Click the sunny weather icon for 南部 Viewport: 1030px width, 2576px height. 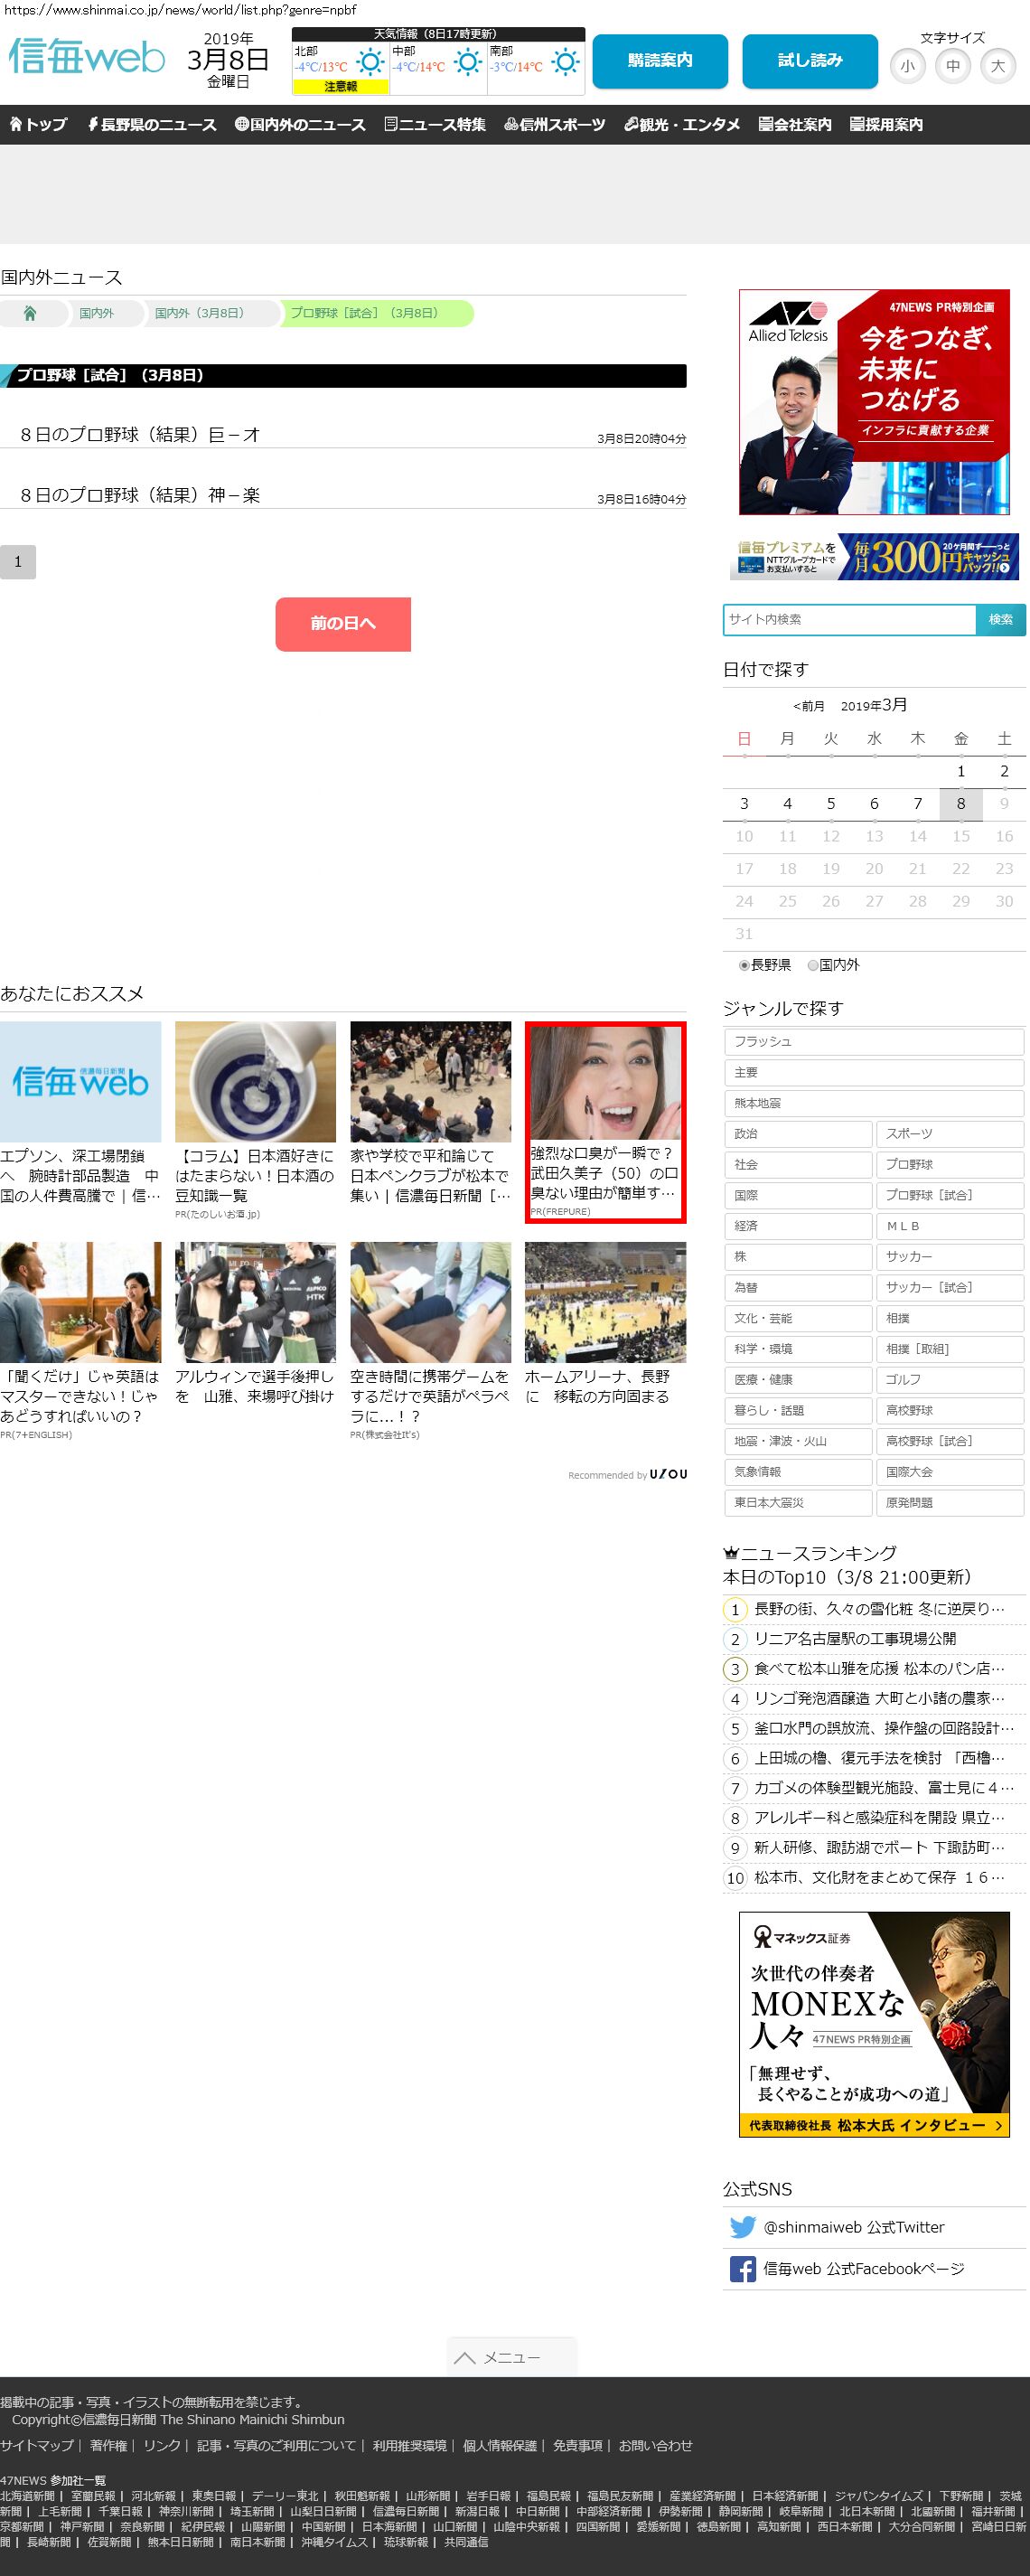pos(565,63)
